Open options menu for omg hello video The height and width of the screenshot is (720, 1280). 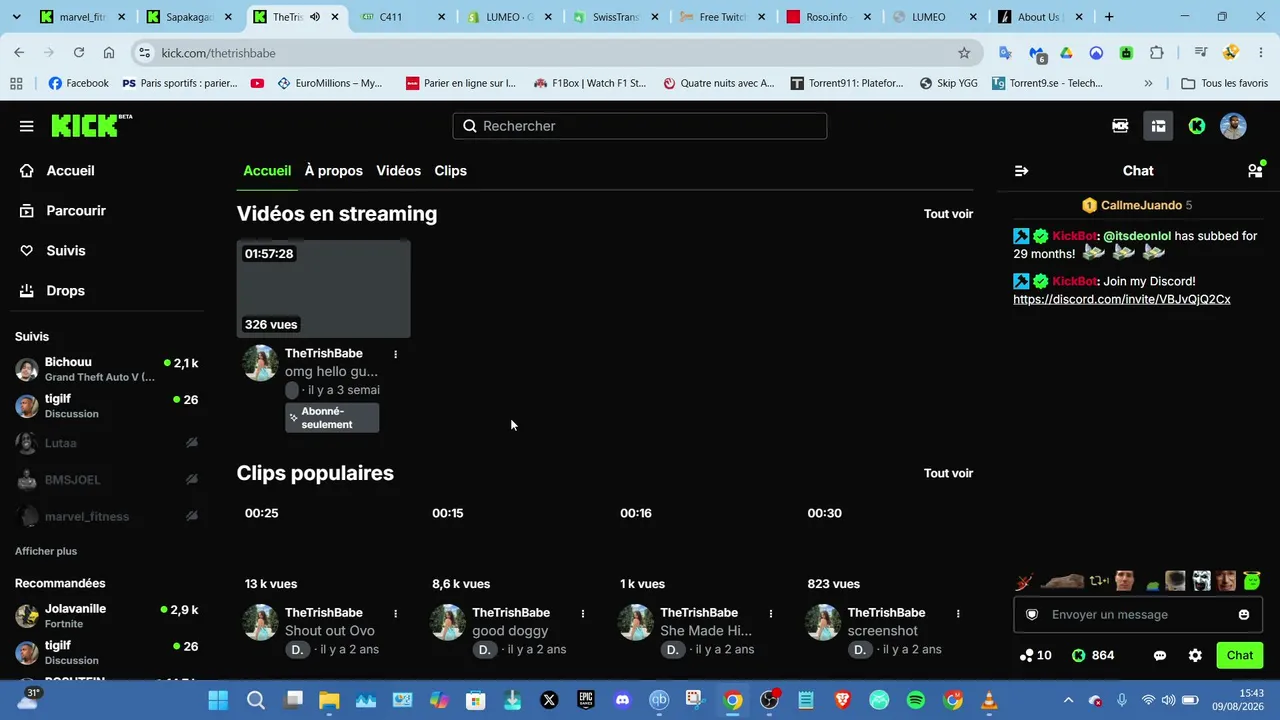395,354
